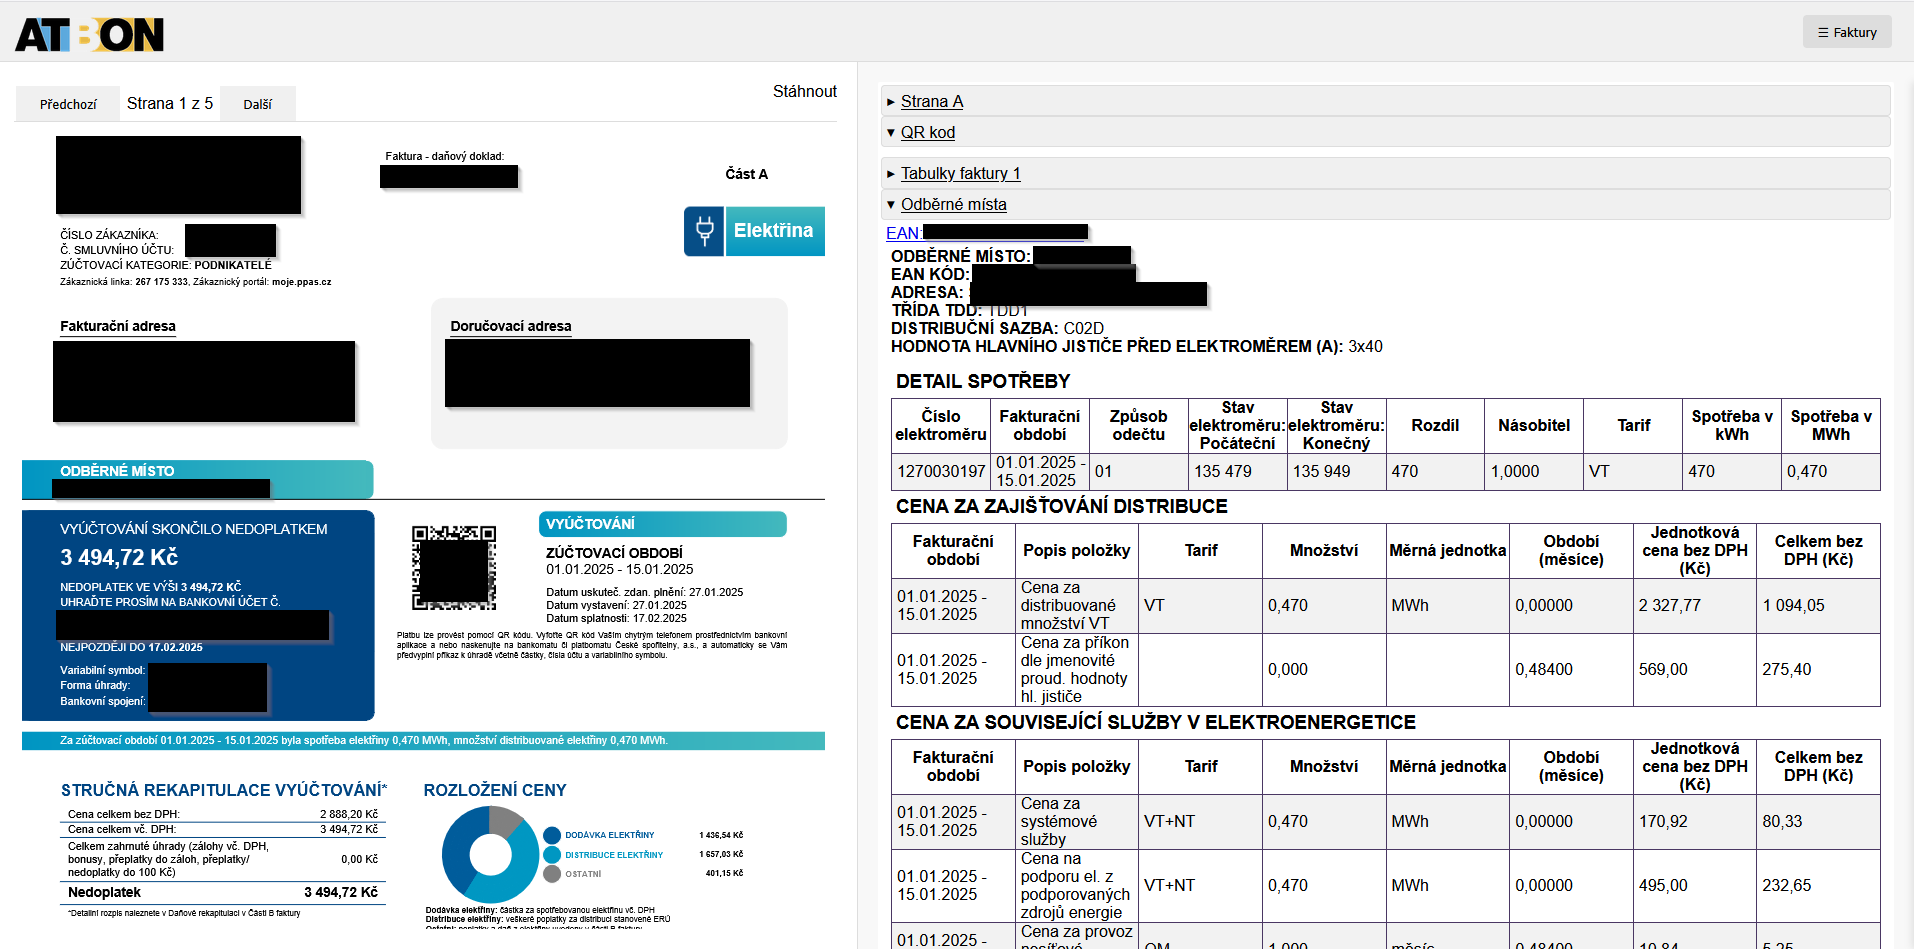Open the EAN link
This screenshot has height=949, width=1914.
tap(902, 233)
